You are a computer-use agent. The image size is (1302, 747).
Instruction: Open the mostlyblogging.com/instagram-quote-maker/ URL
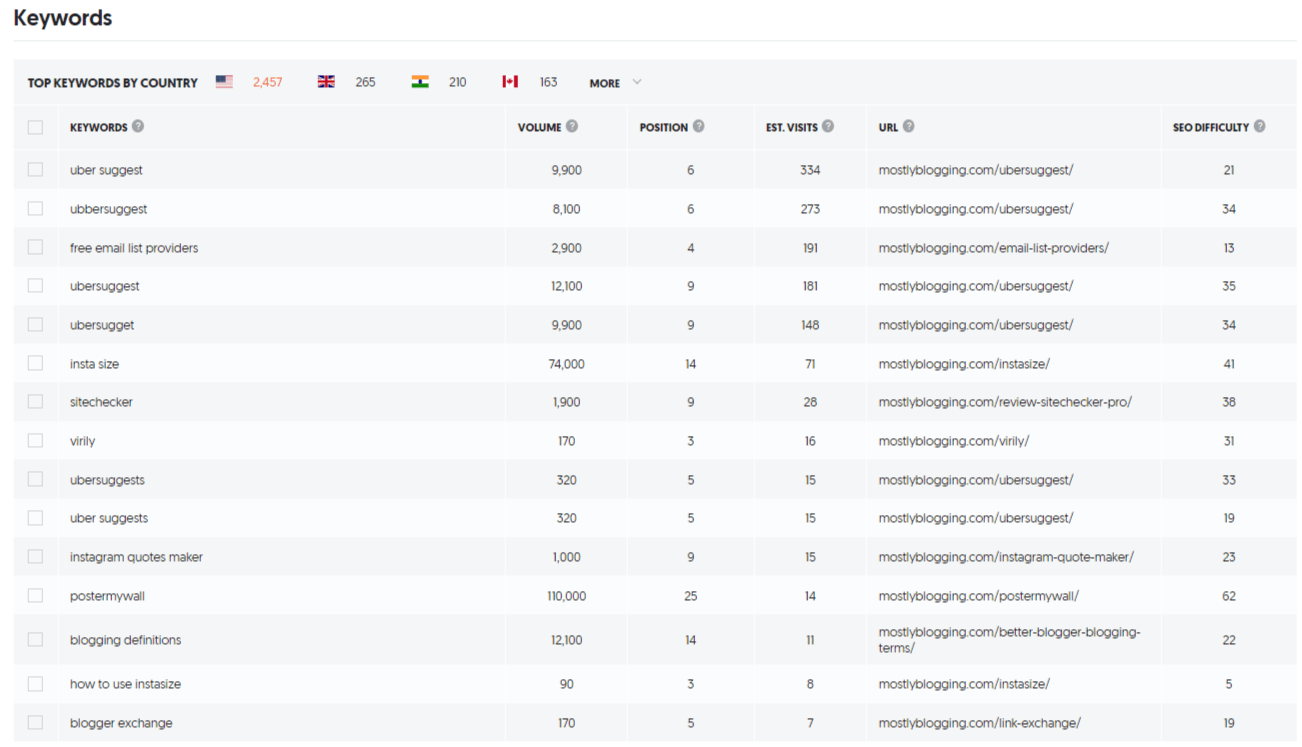click(x=1006, y=557)
